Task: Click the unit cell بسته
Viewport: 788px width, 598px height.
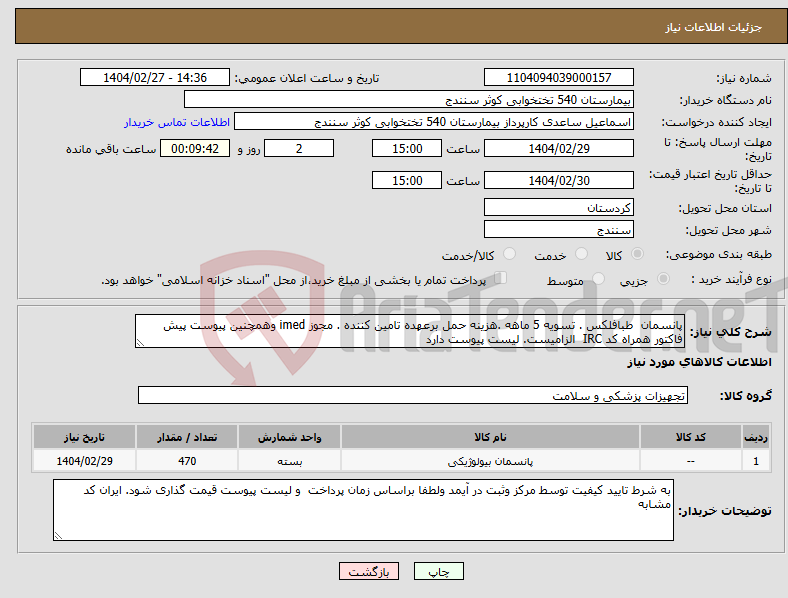Action: (289, 461)
